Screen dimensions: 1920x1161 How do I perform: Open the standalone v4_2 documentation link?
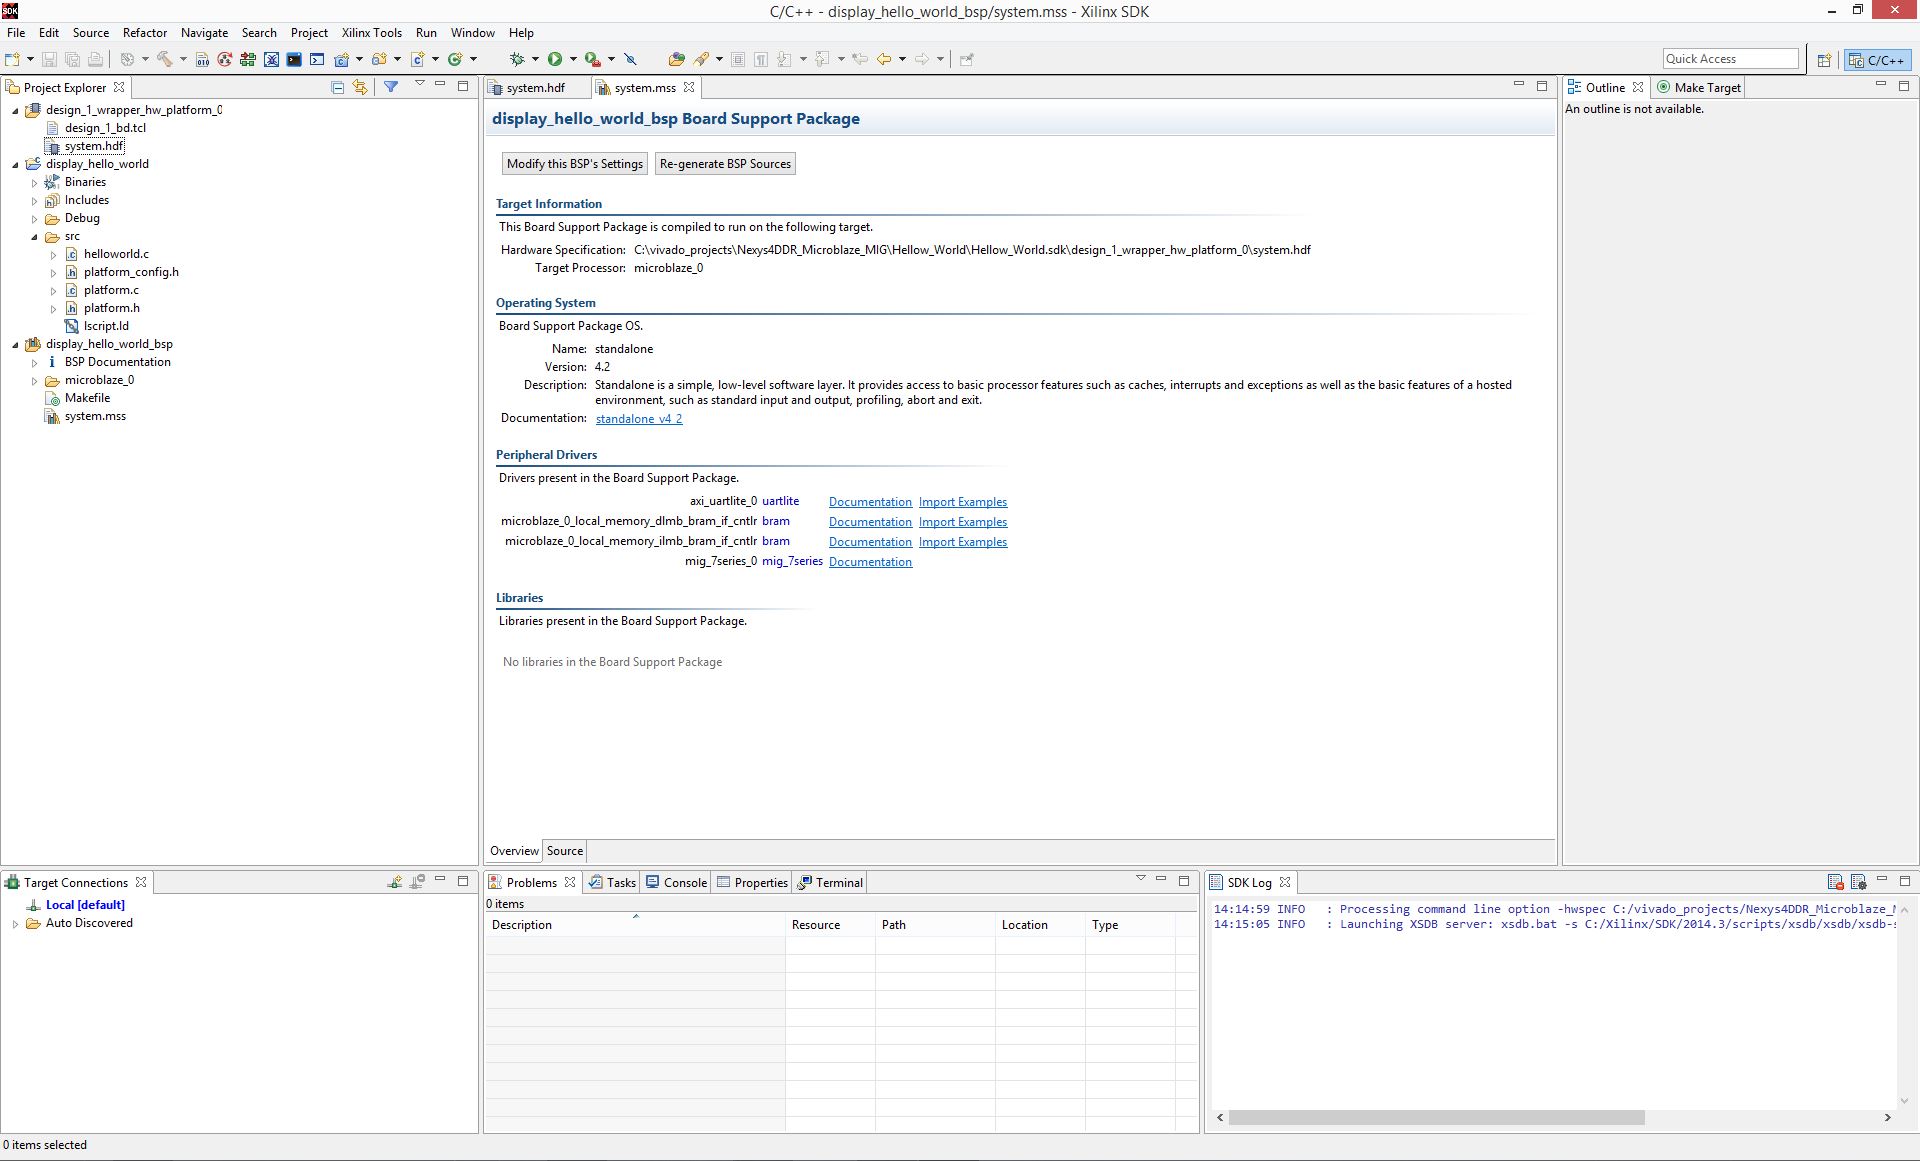639,419
